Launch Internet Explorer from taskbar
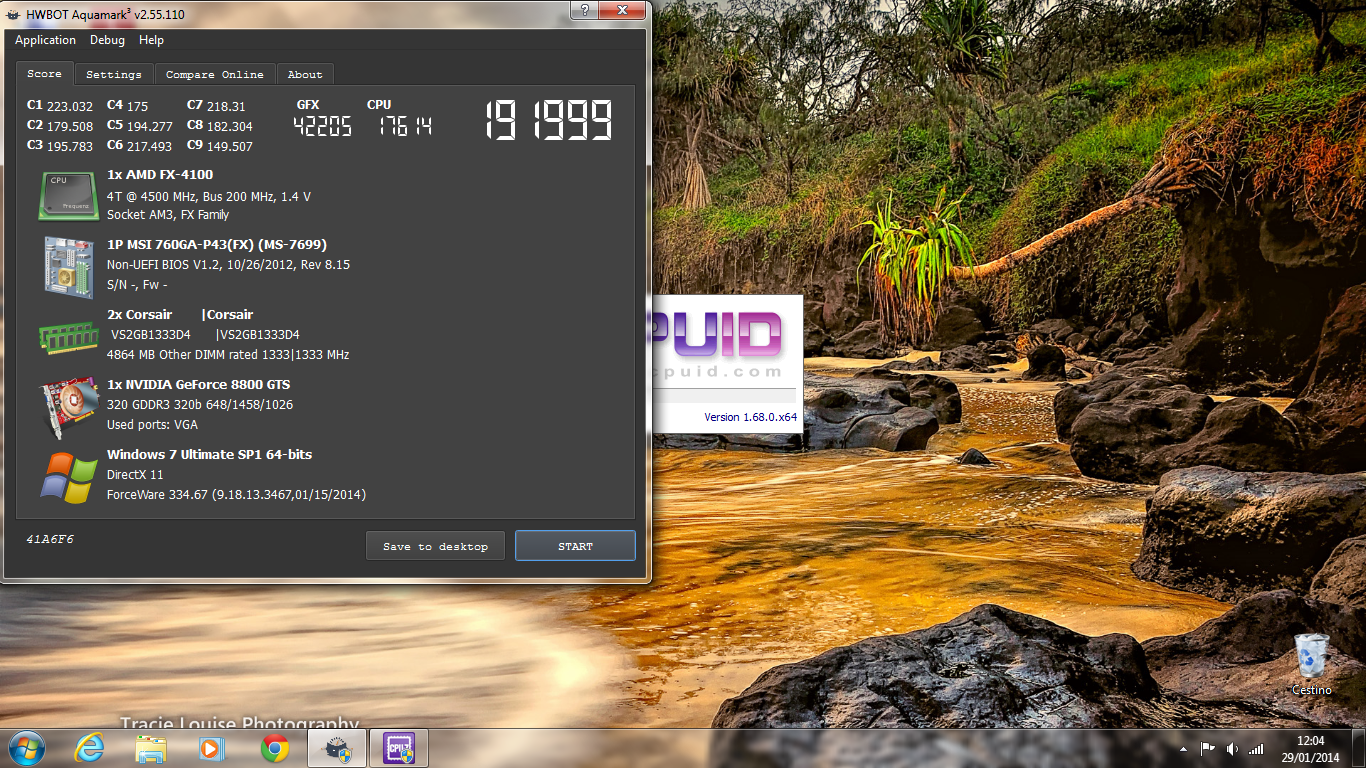 pyautogui.click(x=89, y=748)
